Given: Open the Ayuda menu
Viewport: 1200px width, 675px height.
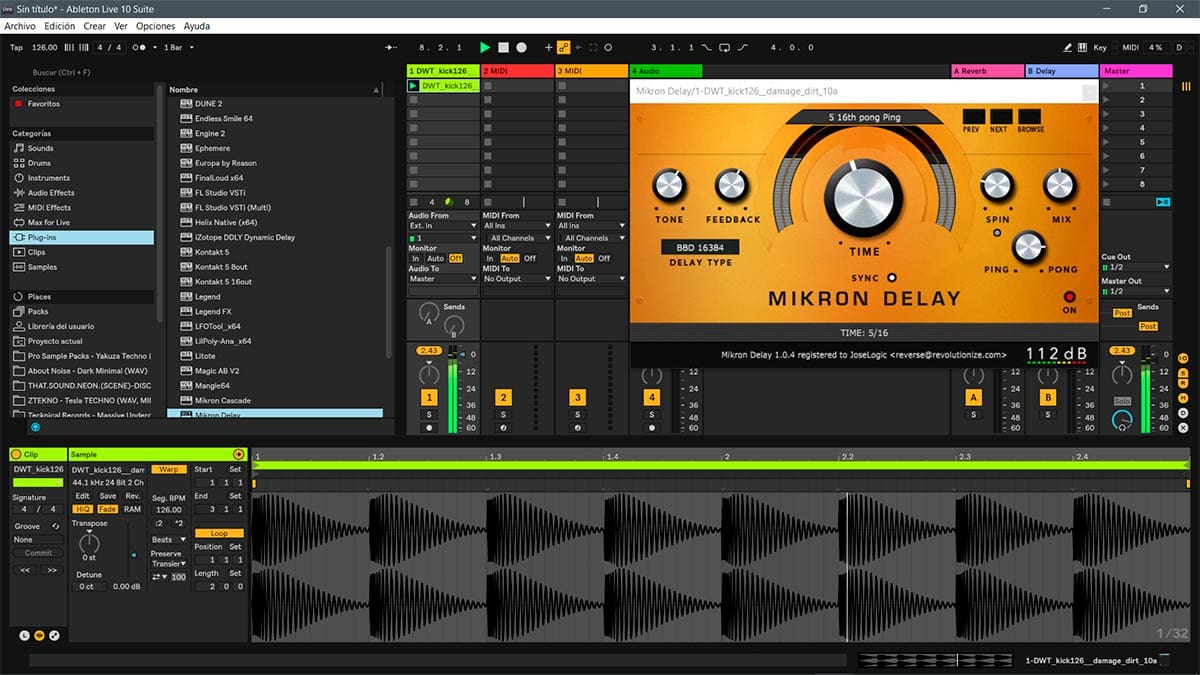Looking at the screenshot, I should [197, 26].
